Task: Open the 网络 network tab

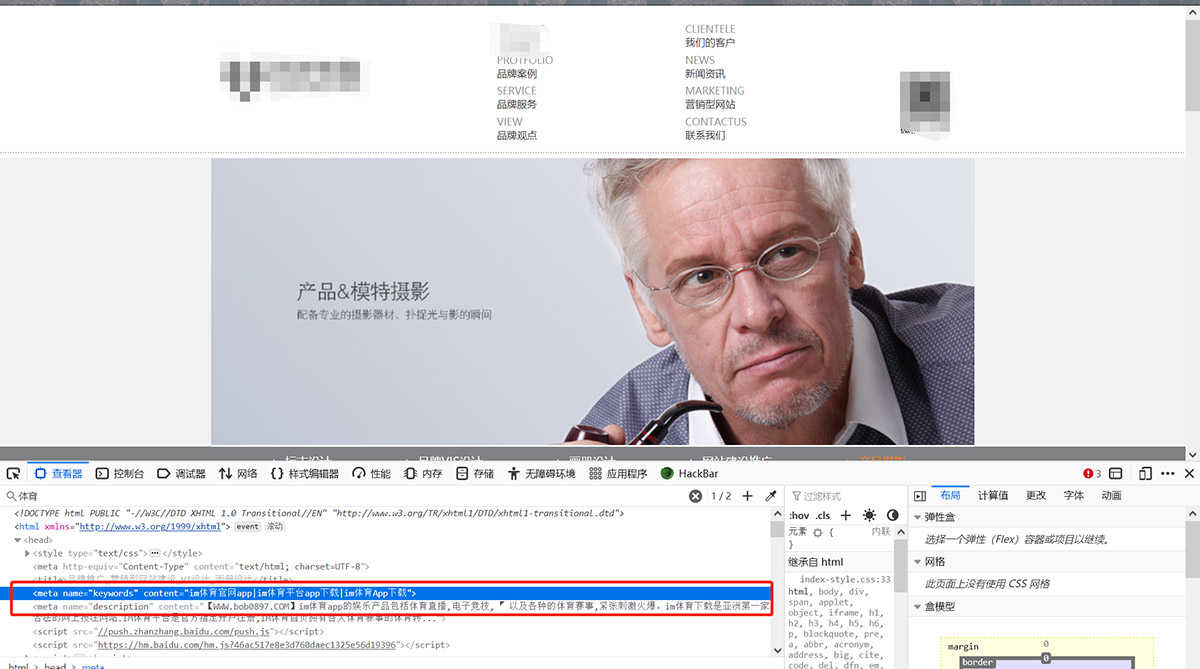Action: click(x=237, y=473)
